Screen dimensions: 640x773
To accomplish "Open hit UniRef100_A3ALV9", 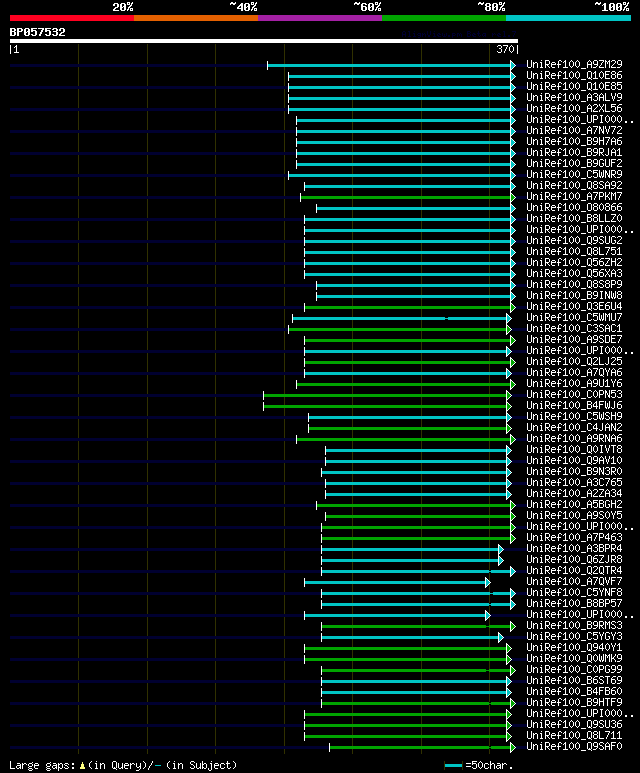I will 574,98.
